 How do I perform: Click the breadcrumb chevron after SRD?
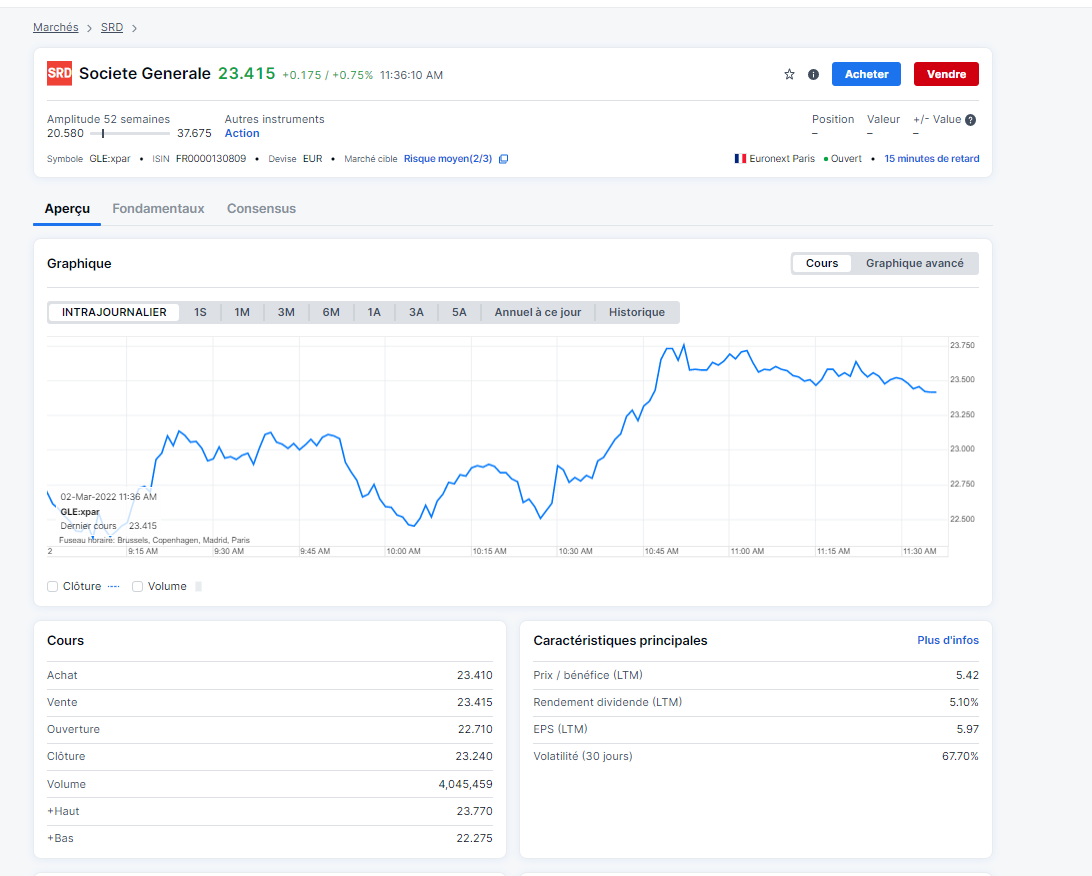tap(134, 28)
